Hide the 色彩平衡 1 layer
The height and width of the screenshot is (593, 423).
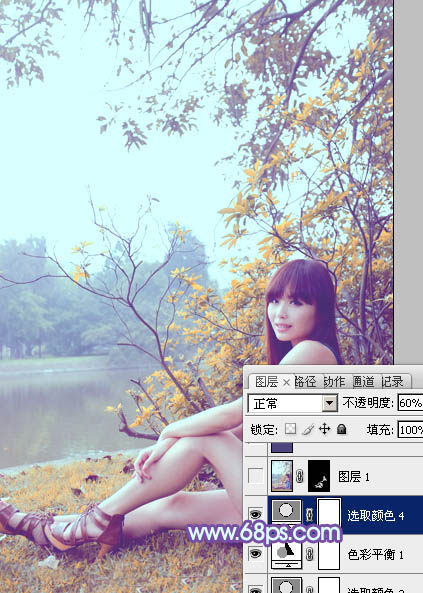[x=255, y=554]
